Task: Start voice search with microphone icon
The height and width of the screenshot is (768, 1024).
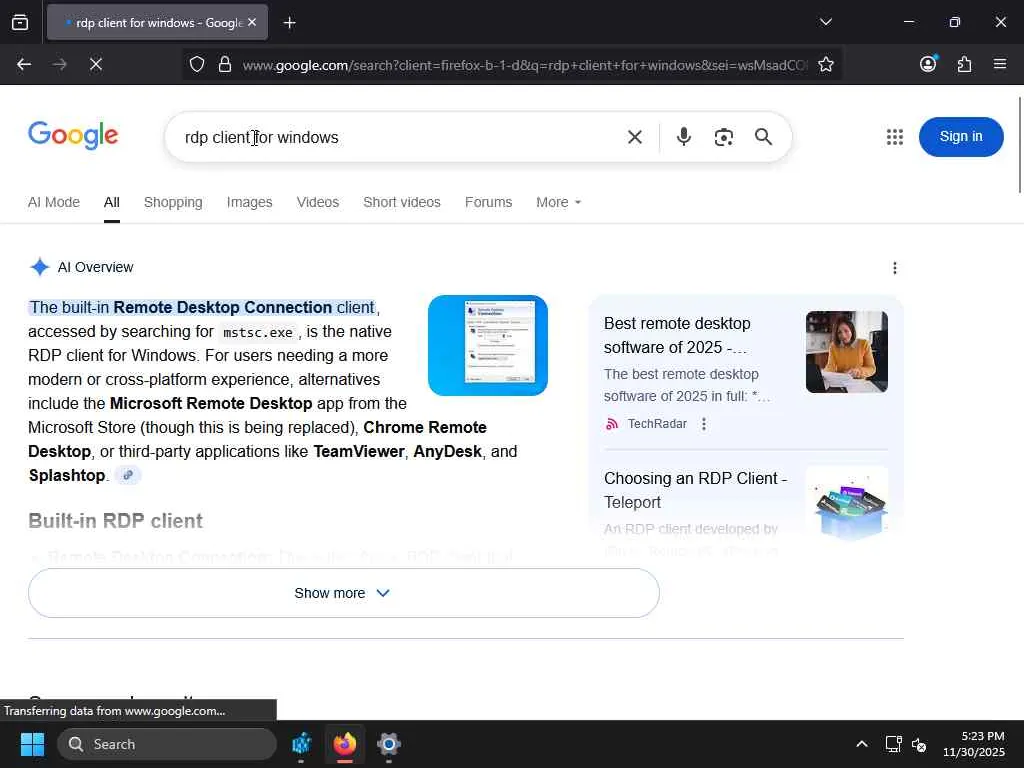Action: pyautogui.click(x=684, y=136)
